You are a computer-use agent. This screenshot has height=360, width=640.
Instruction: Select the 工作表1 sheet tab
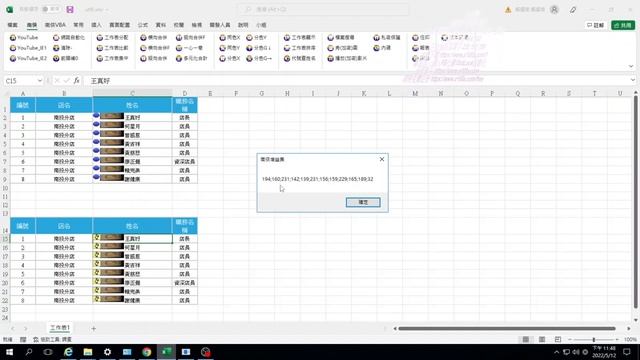click(60, 328)
